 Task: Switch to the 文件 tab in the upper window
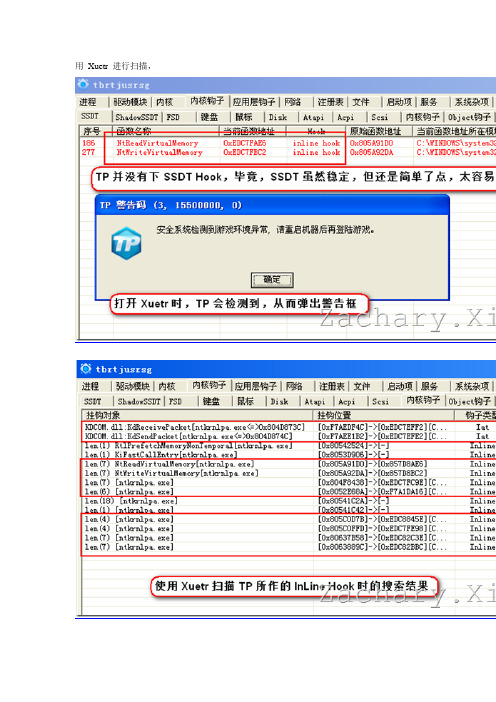pyautogui.click(x=361, y=102)
